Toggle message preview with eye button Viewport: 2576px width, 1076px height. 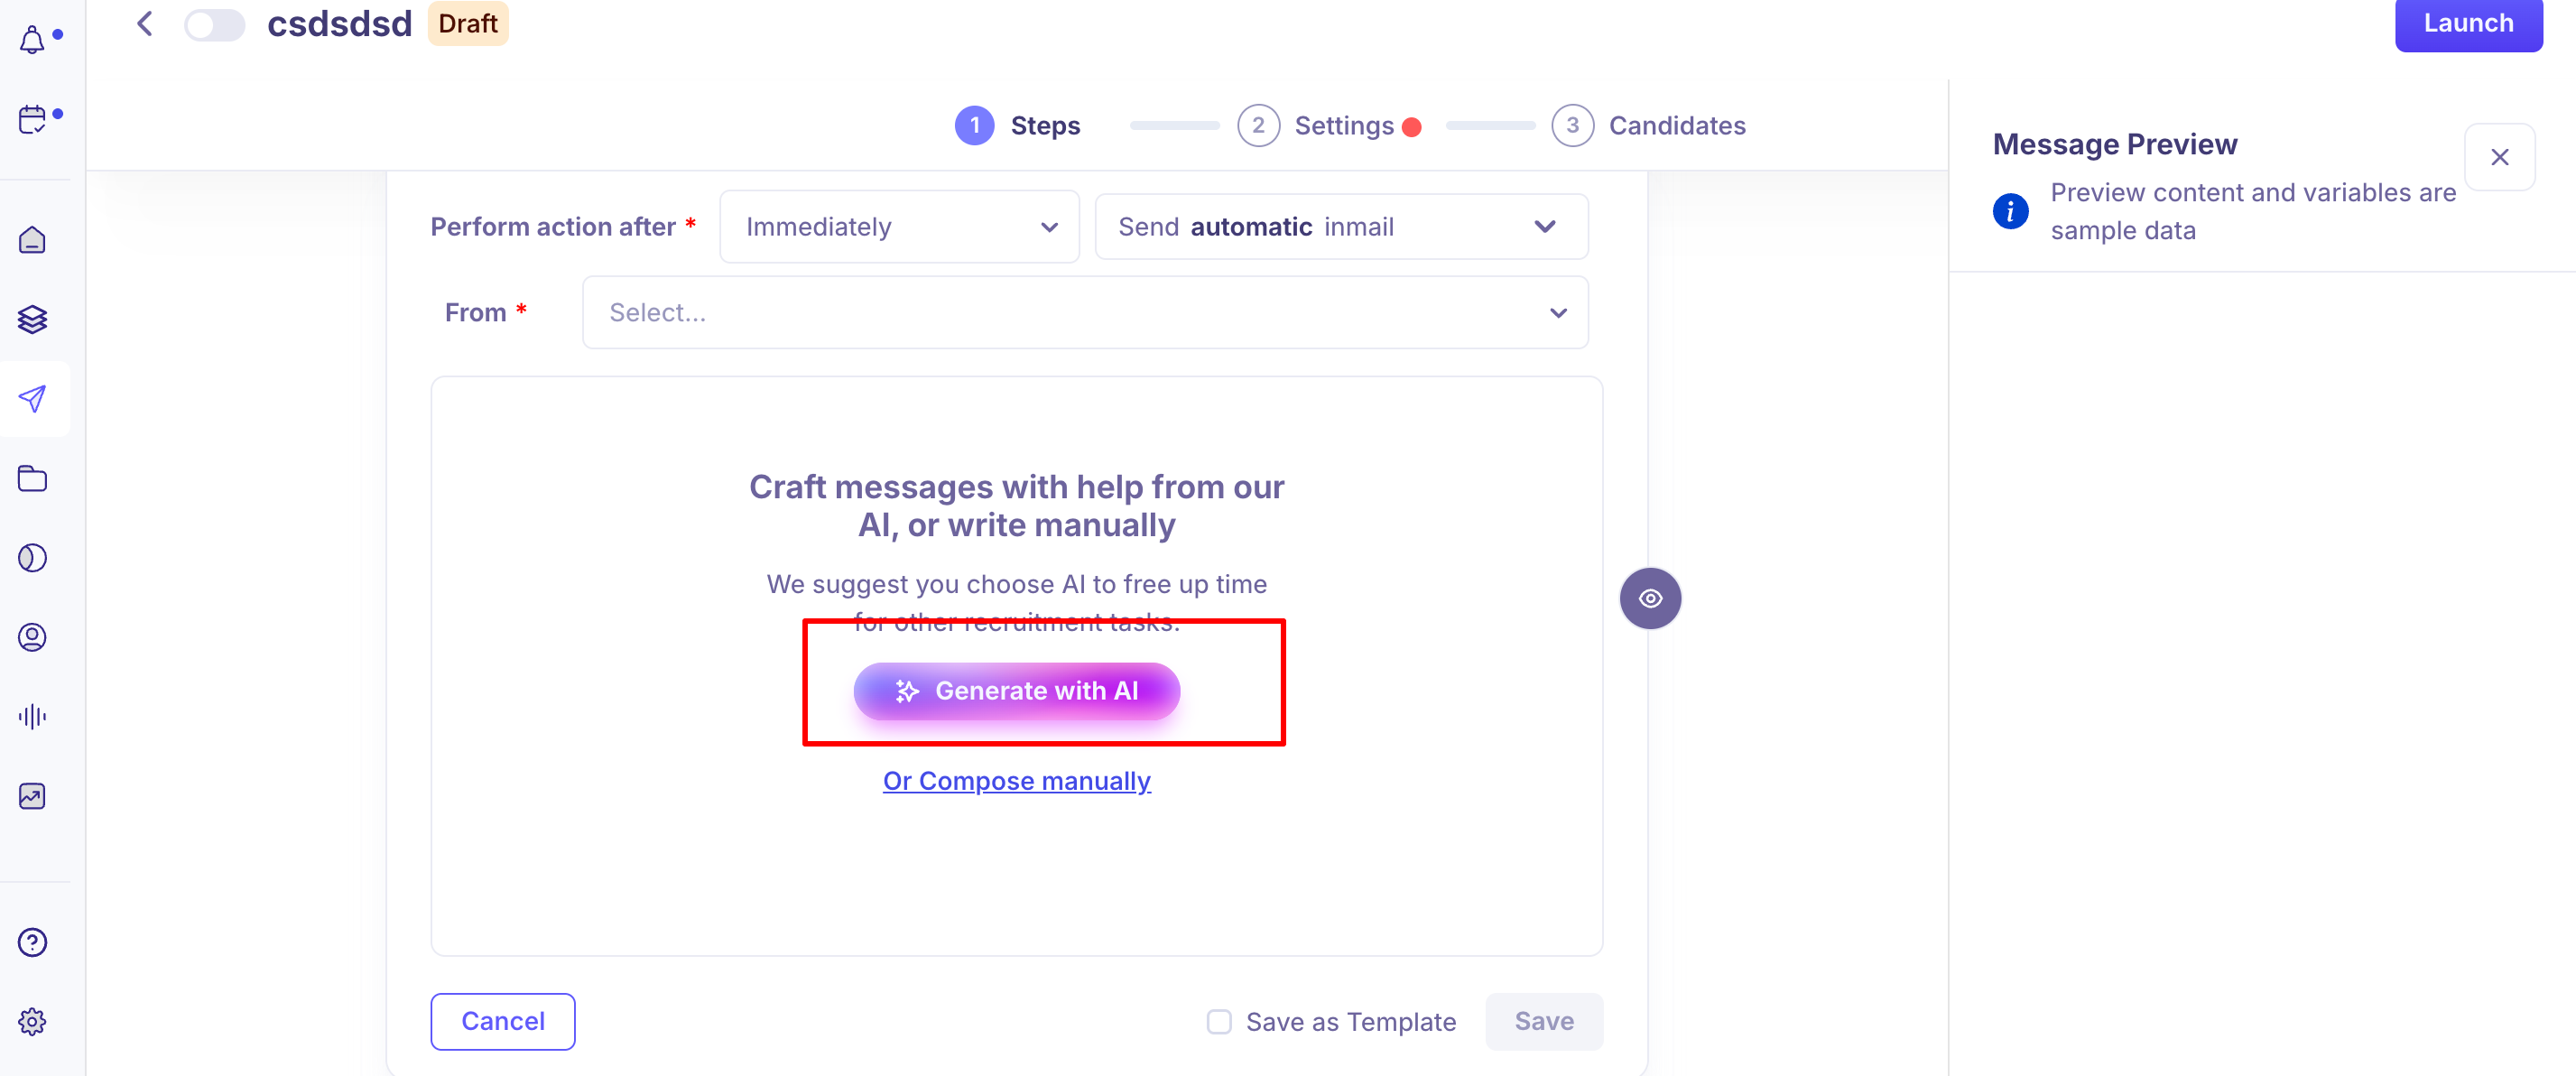coord(1650,598)
